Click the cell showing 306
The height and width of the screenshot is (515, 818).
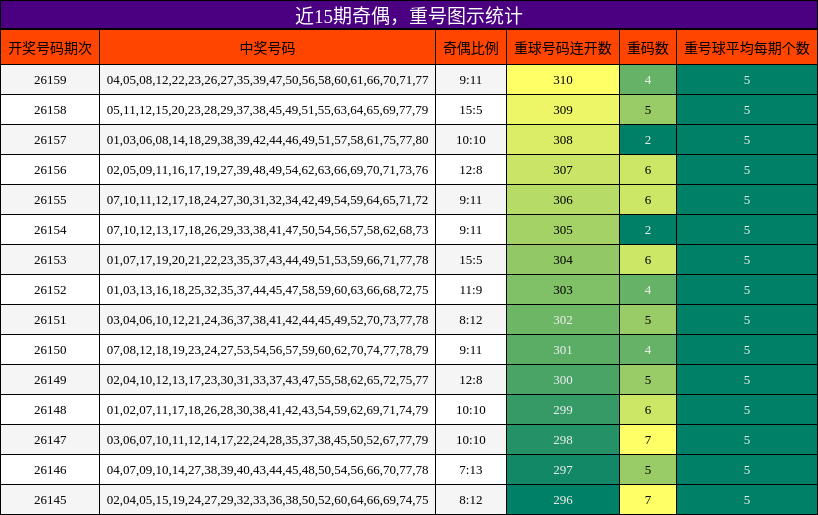pos(563,200)
